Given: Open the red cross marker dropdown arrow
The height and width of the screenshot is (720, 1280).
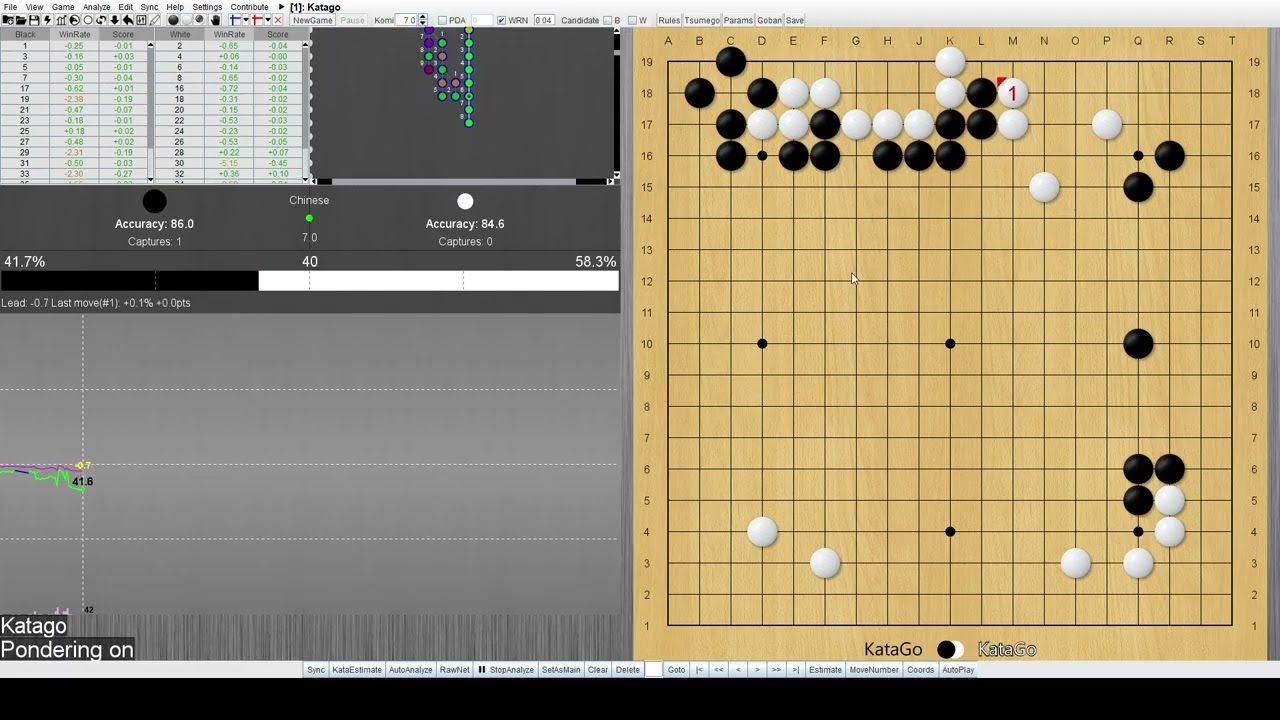Looking at the screenshot, I should click(x=268, y=20).
